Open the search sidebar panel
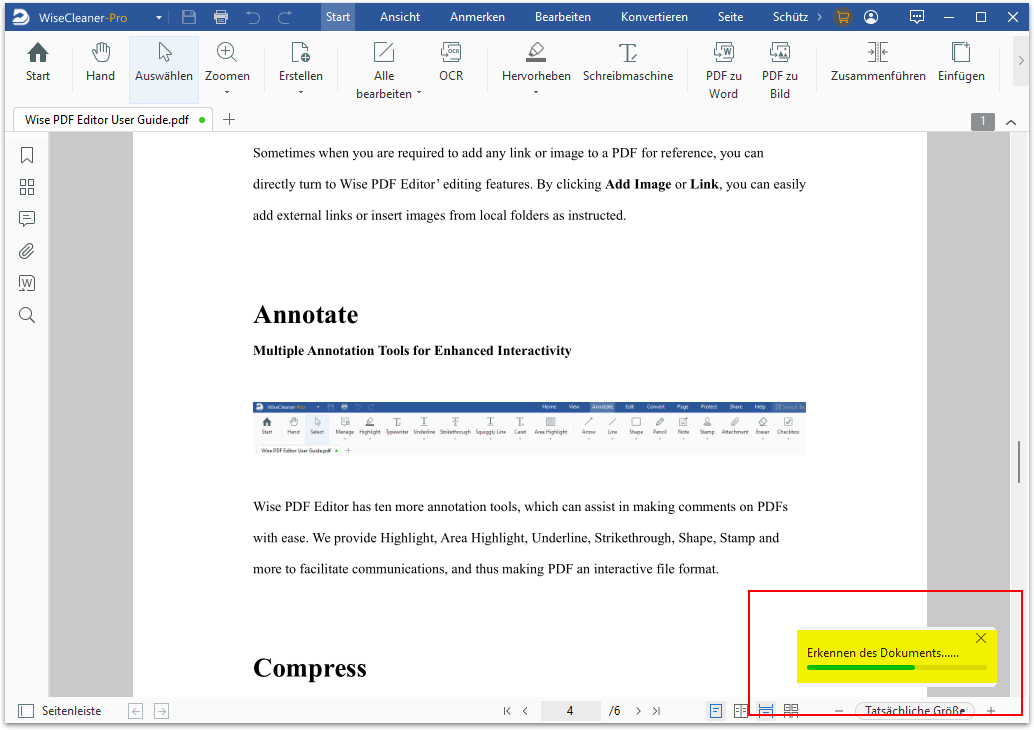1034x730 pixels. 27,315
